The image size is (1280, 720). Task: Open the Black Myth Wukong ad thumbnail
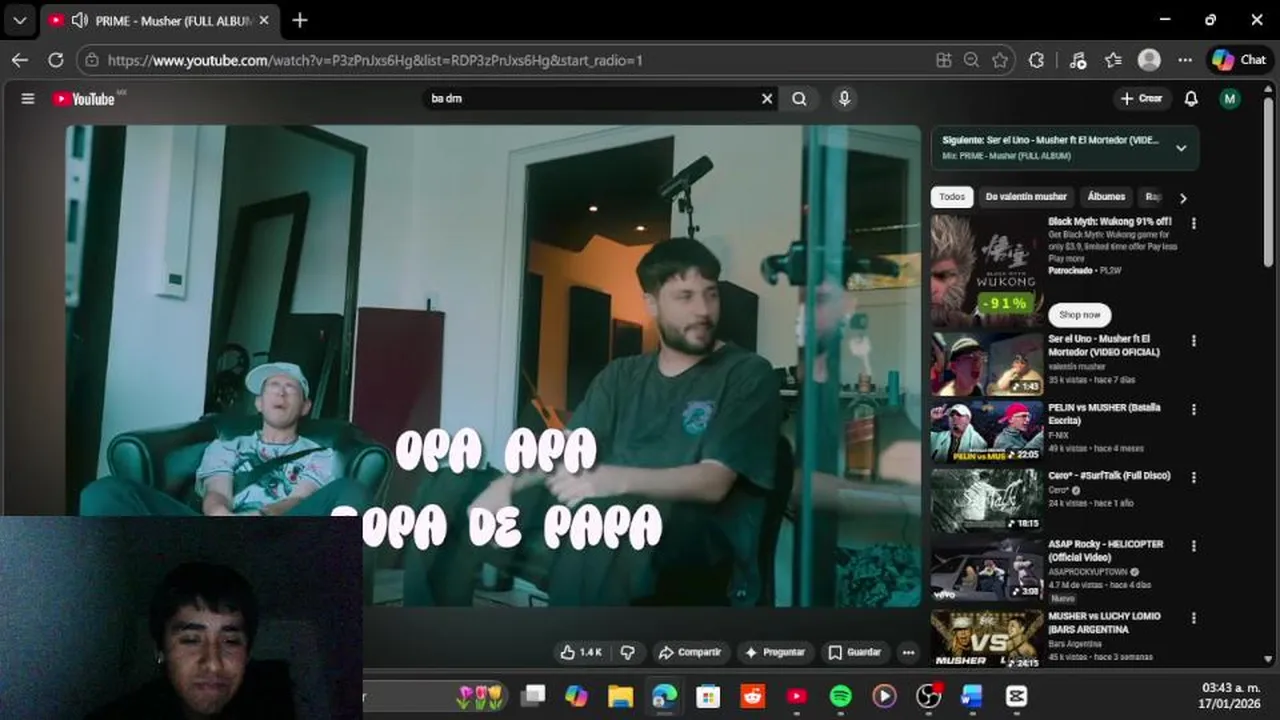tap(987, 271)
